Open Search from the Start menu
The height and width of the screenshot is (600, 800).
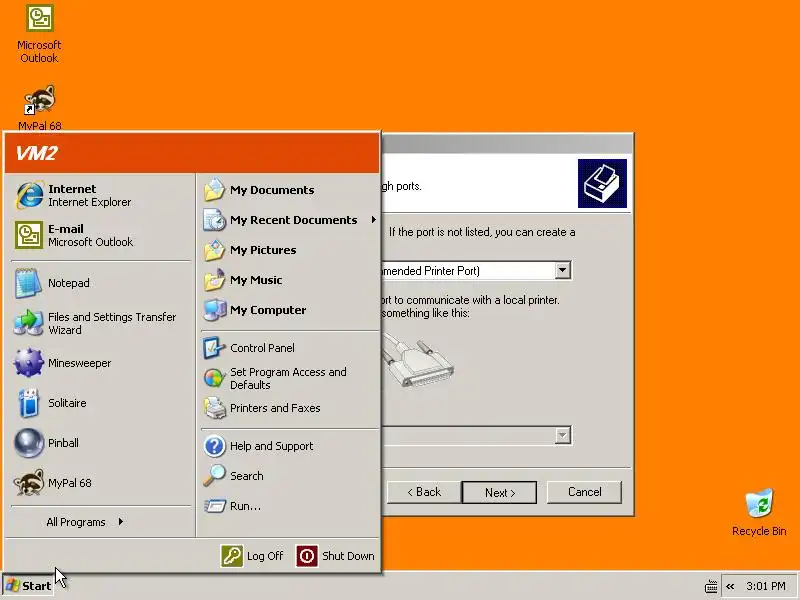tap(289, 476)
